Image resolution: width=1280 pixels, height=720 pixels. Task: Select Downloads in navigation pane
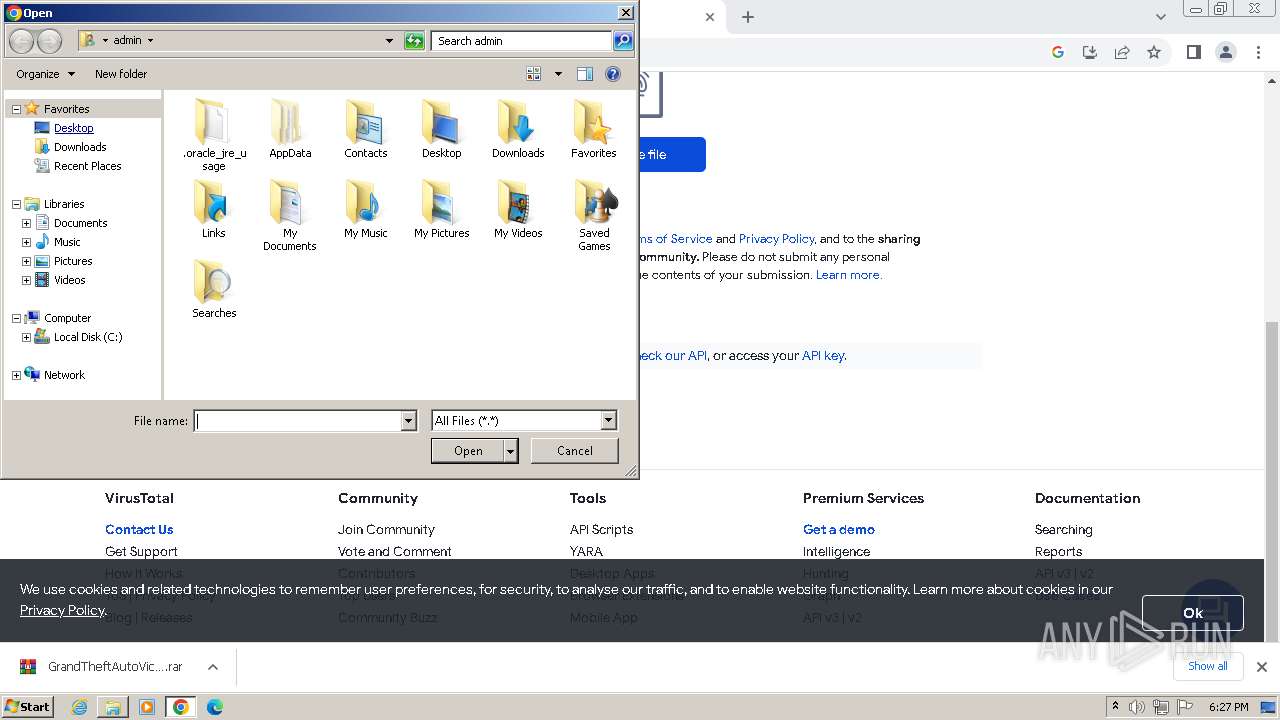(x=80, y=147)
